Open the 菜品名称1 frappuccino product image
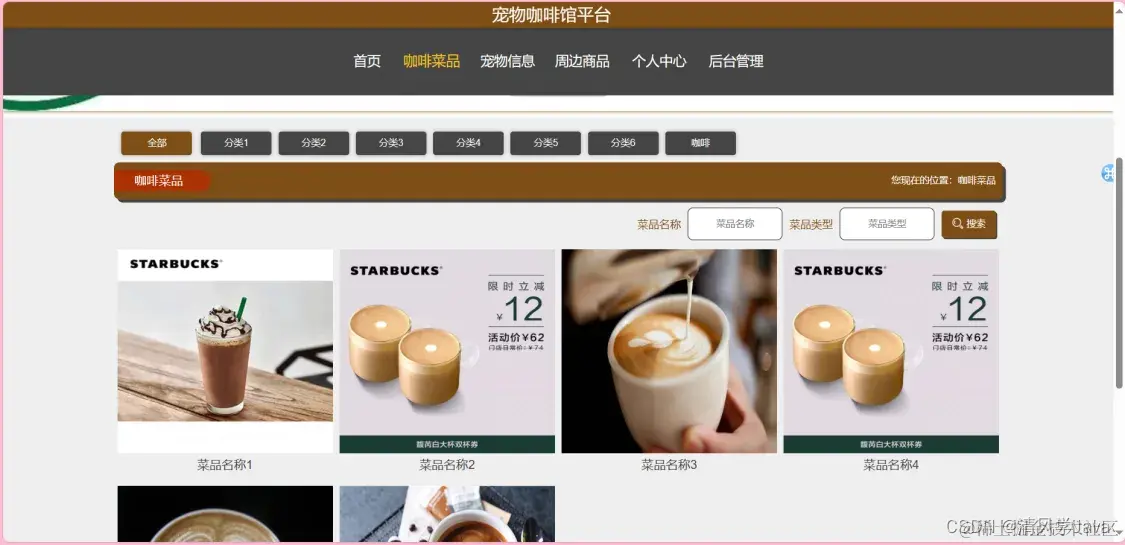The width and height of the screenshot is (1125, 545). (x=225, y=351)
